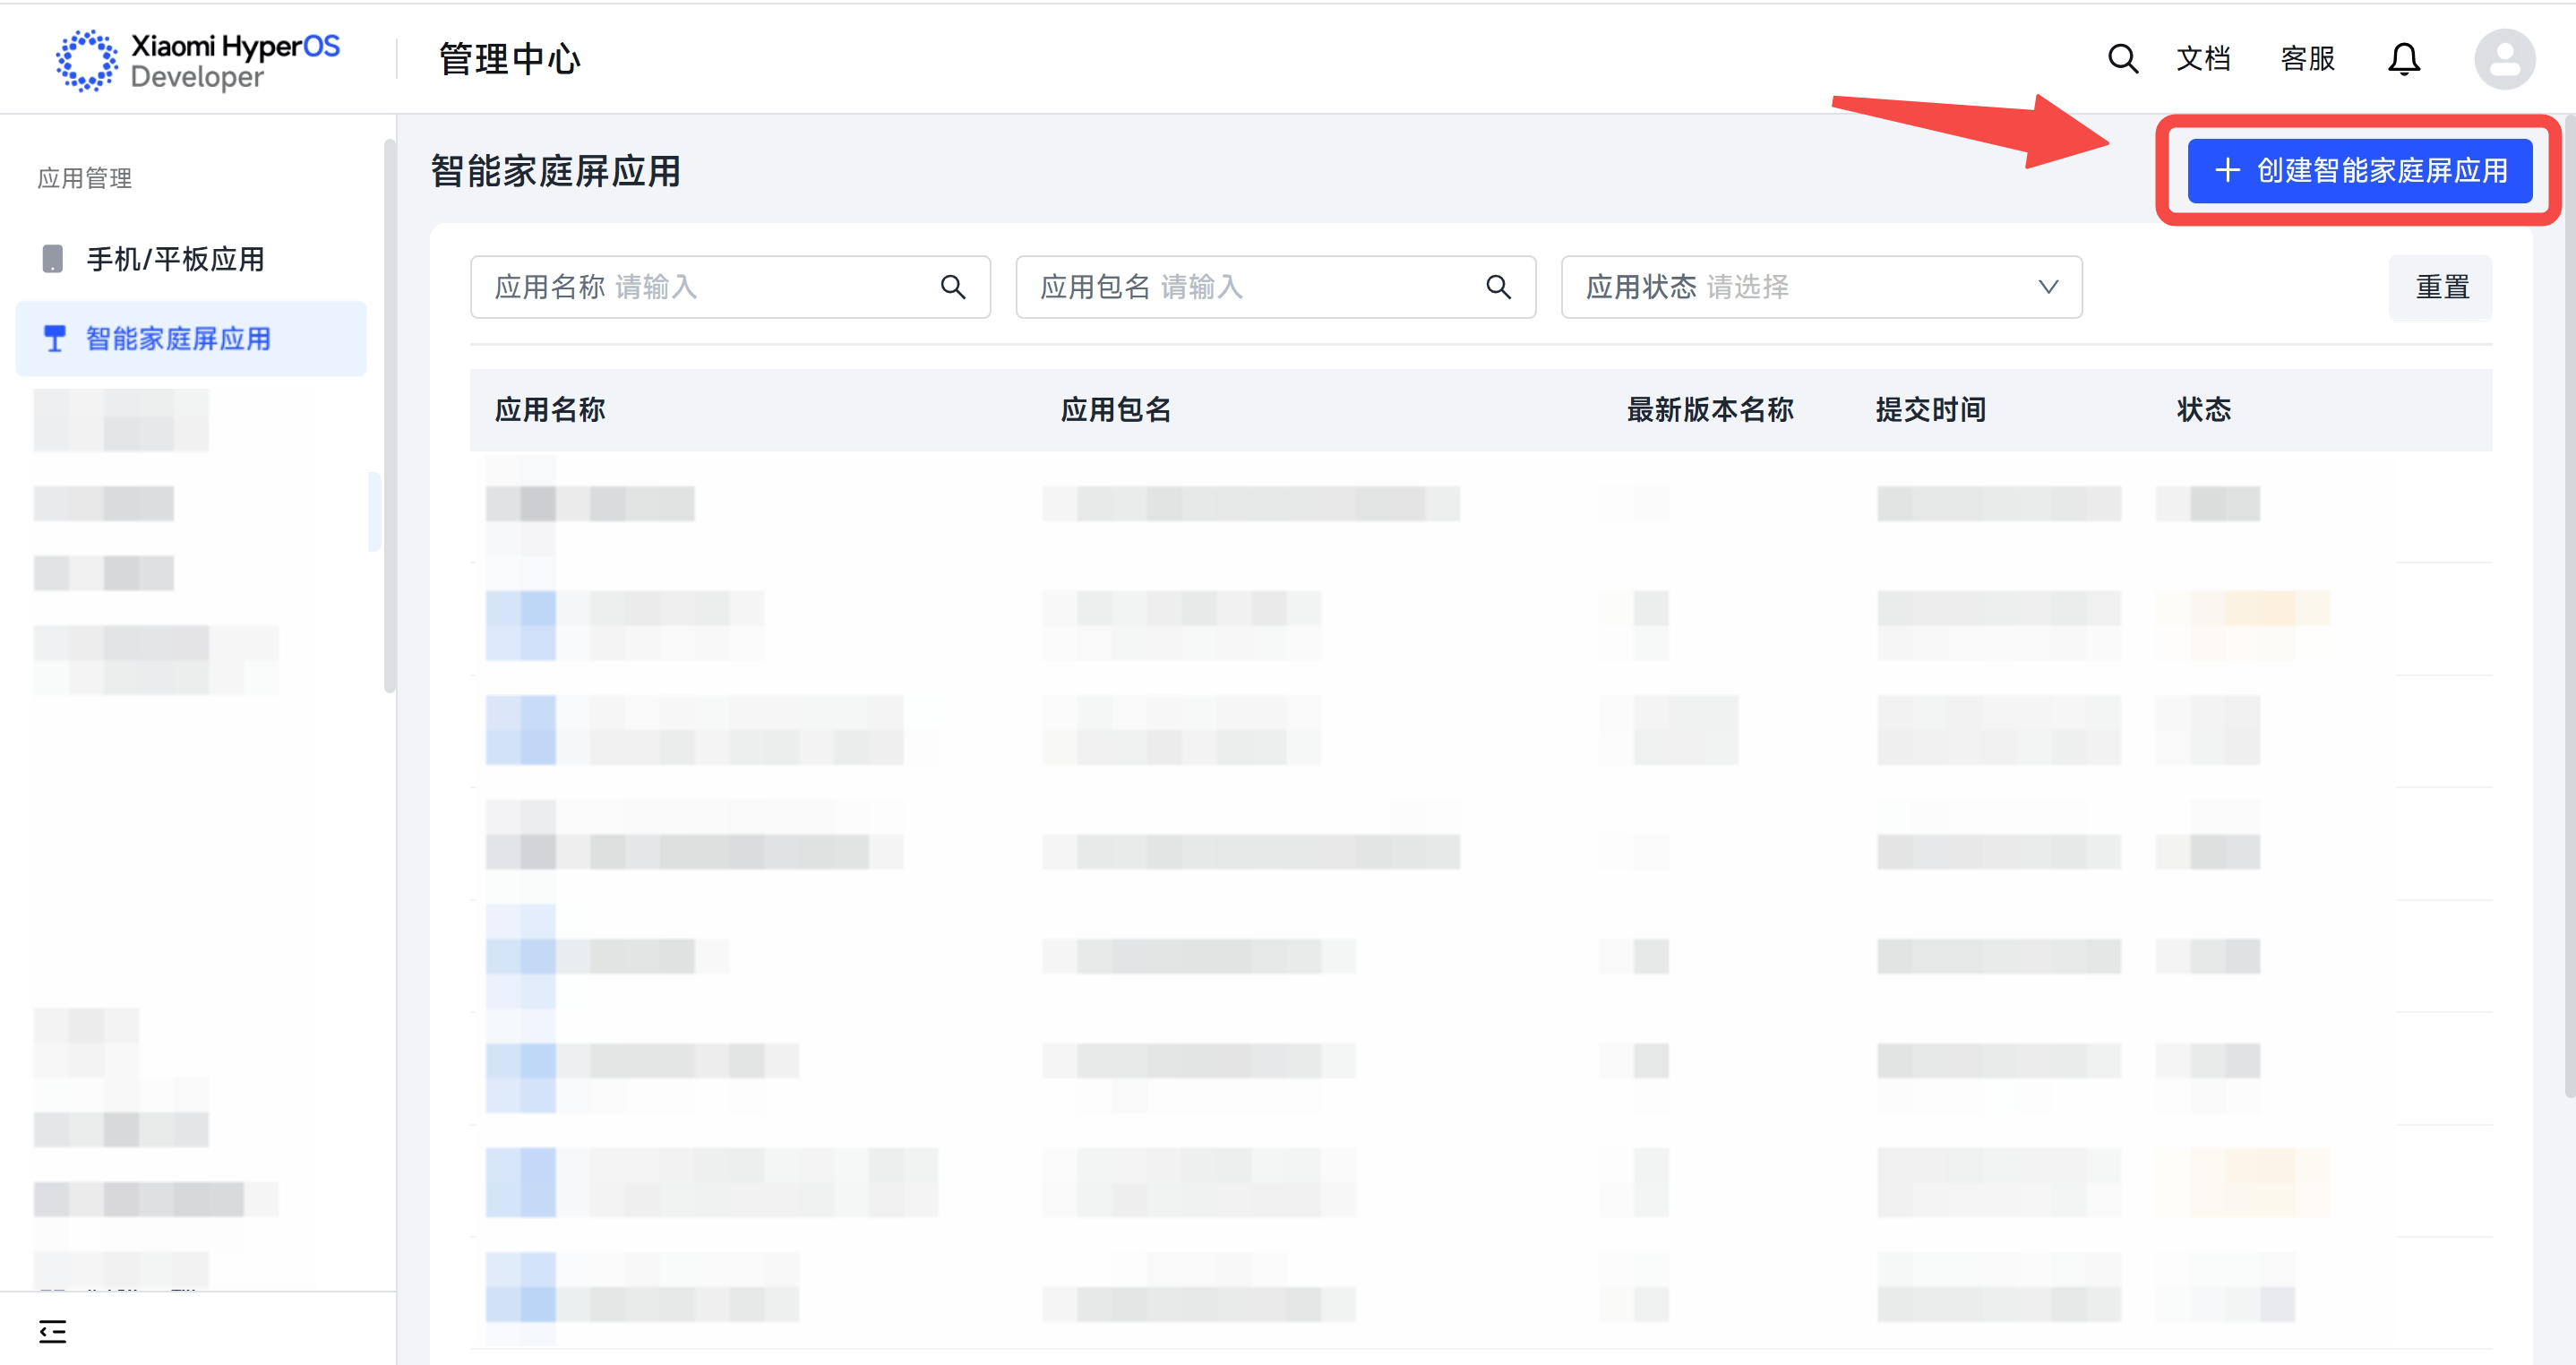The width and height of the screenshot is (2576, 1365).
Task: Click search icon in 应用包名 field
Action: pos(1498,287)
